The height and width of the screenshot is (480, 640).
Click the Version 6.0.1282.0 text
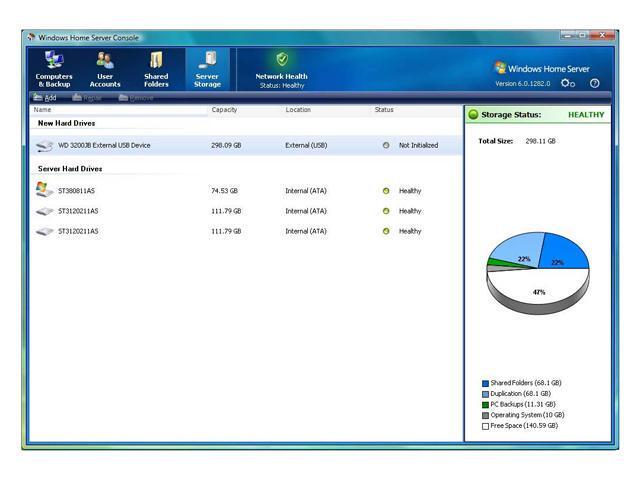pyautogui.click(x=522, y=84)
